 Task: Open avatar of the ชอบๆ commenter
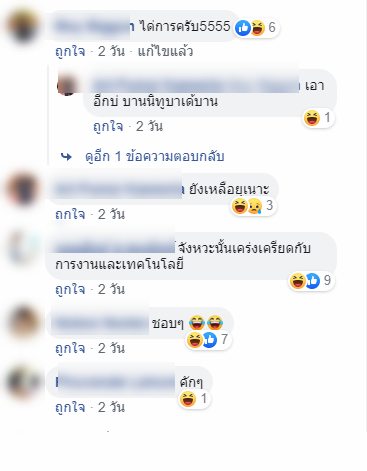pyautogui.click(x=23, y=323)
